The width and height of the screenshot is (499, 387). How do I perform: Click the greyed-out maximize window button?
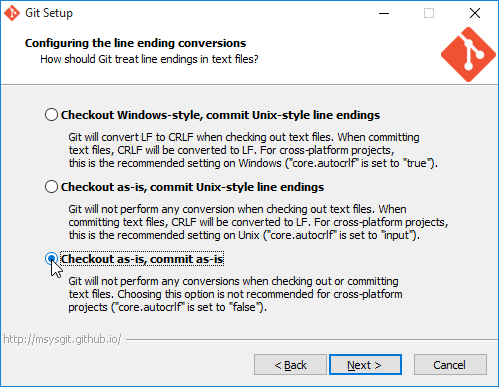point(429,13)
